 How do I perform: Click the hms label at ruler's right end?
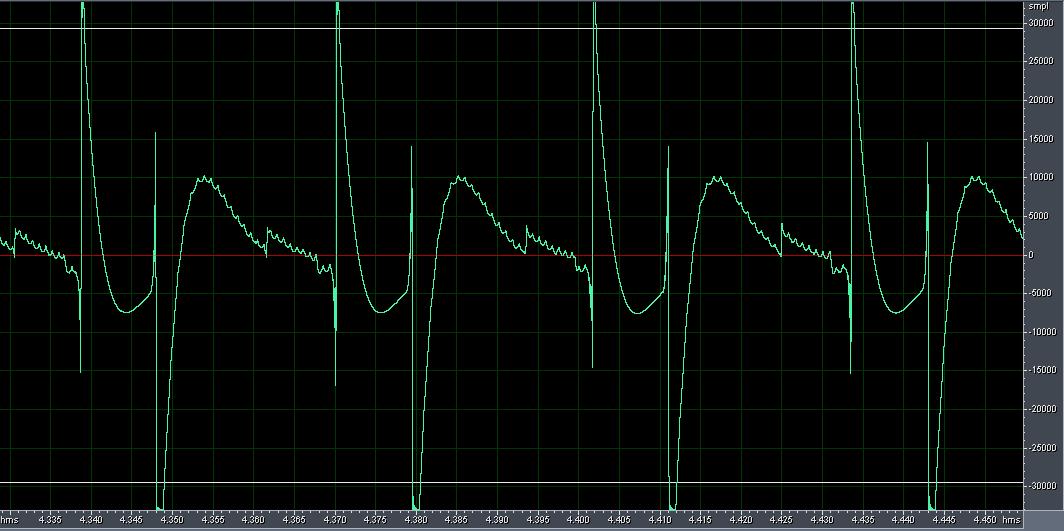[x=1010, y=520]
